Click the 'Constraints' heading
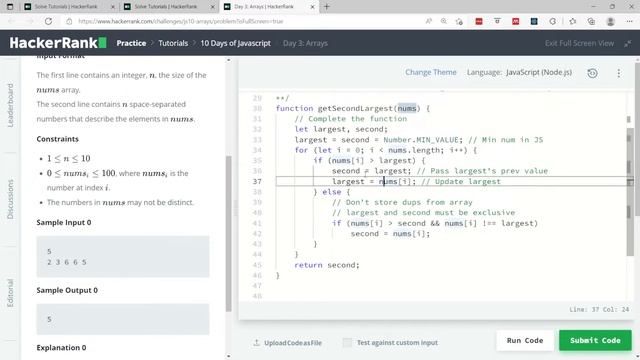Viewport: 640px width, 360px height. (x=58, y=139)
